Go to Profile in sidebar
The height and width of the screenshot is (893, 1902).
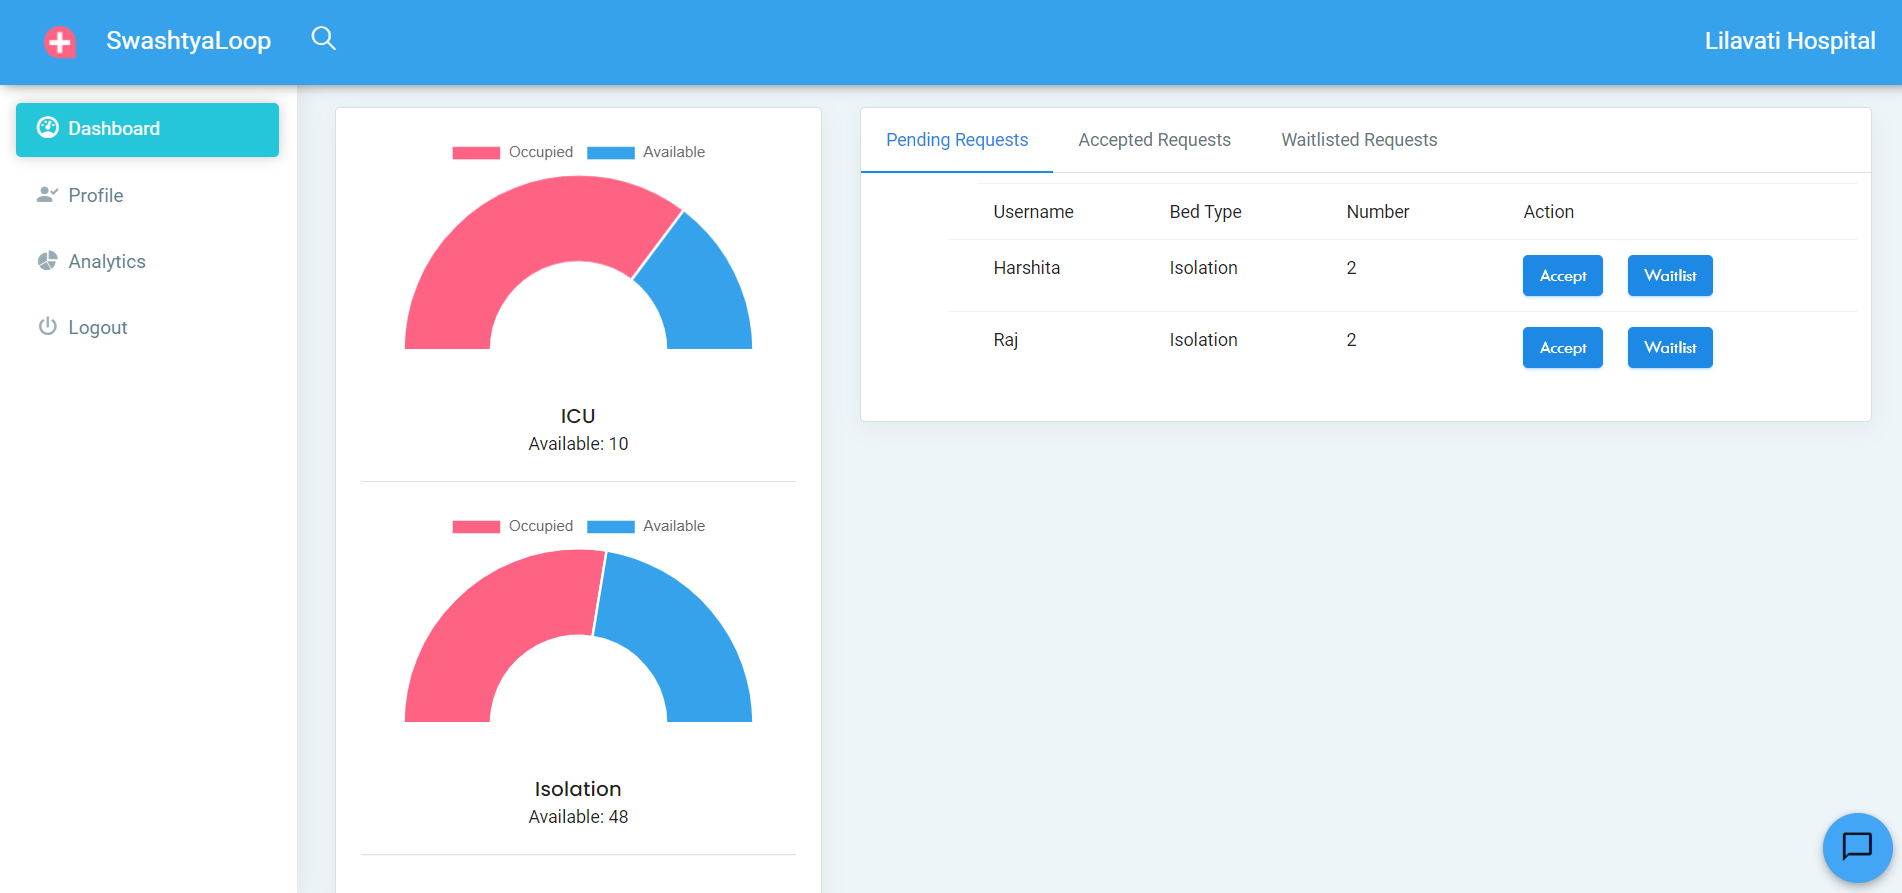click(147, 195)
